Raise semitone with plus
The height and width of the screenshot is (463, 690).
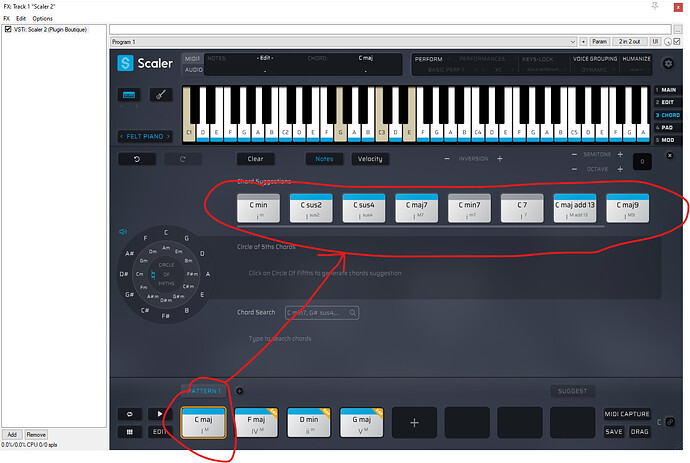click(620, 154)
